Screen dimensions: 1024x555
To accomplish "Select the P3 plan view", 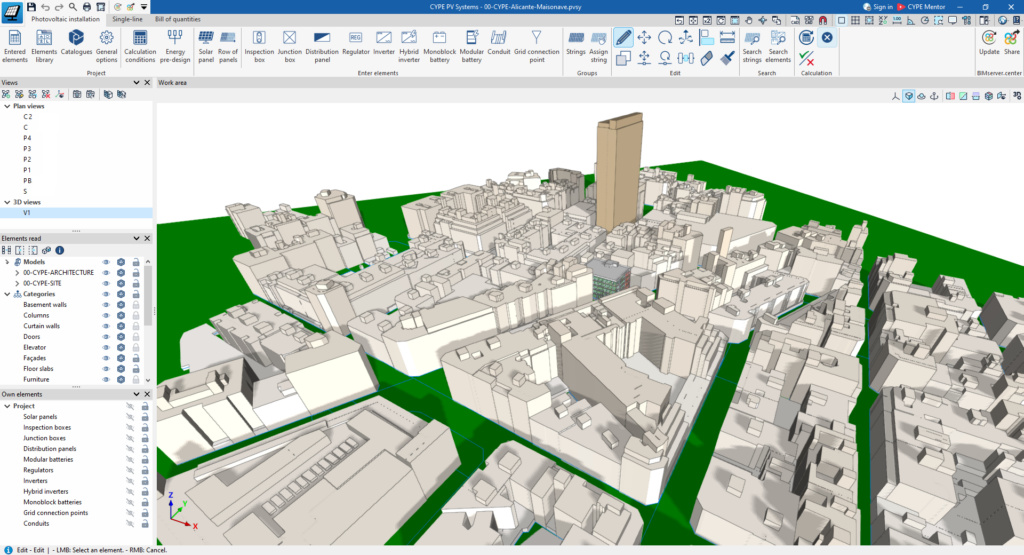I will pyautogui.click(x=27, y=149).
